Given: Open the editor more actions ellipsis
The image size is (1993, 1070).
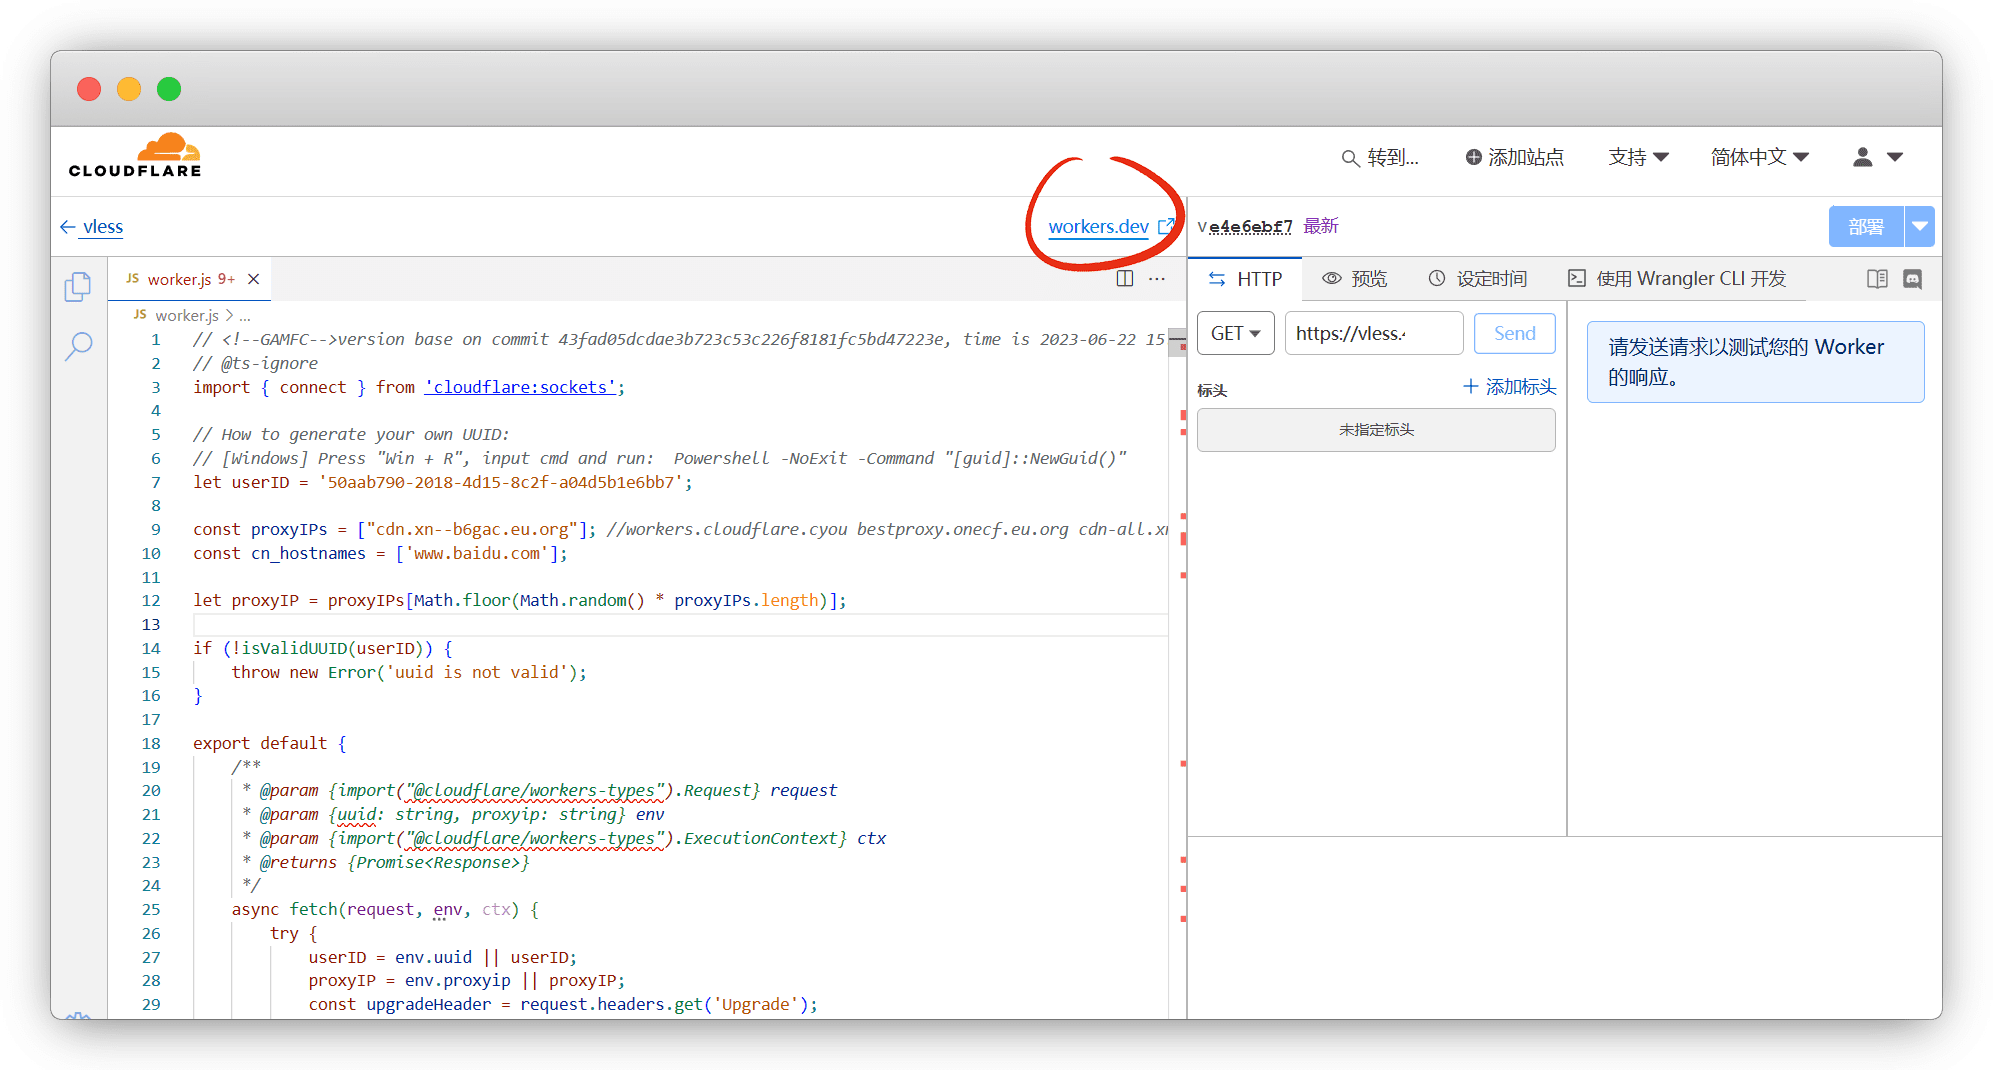Looking at the screenshot, I should (1157, 279).
